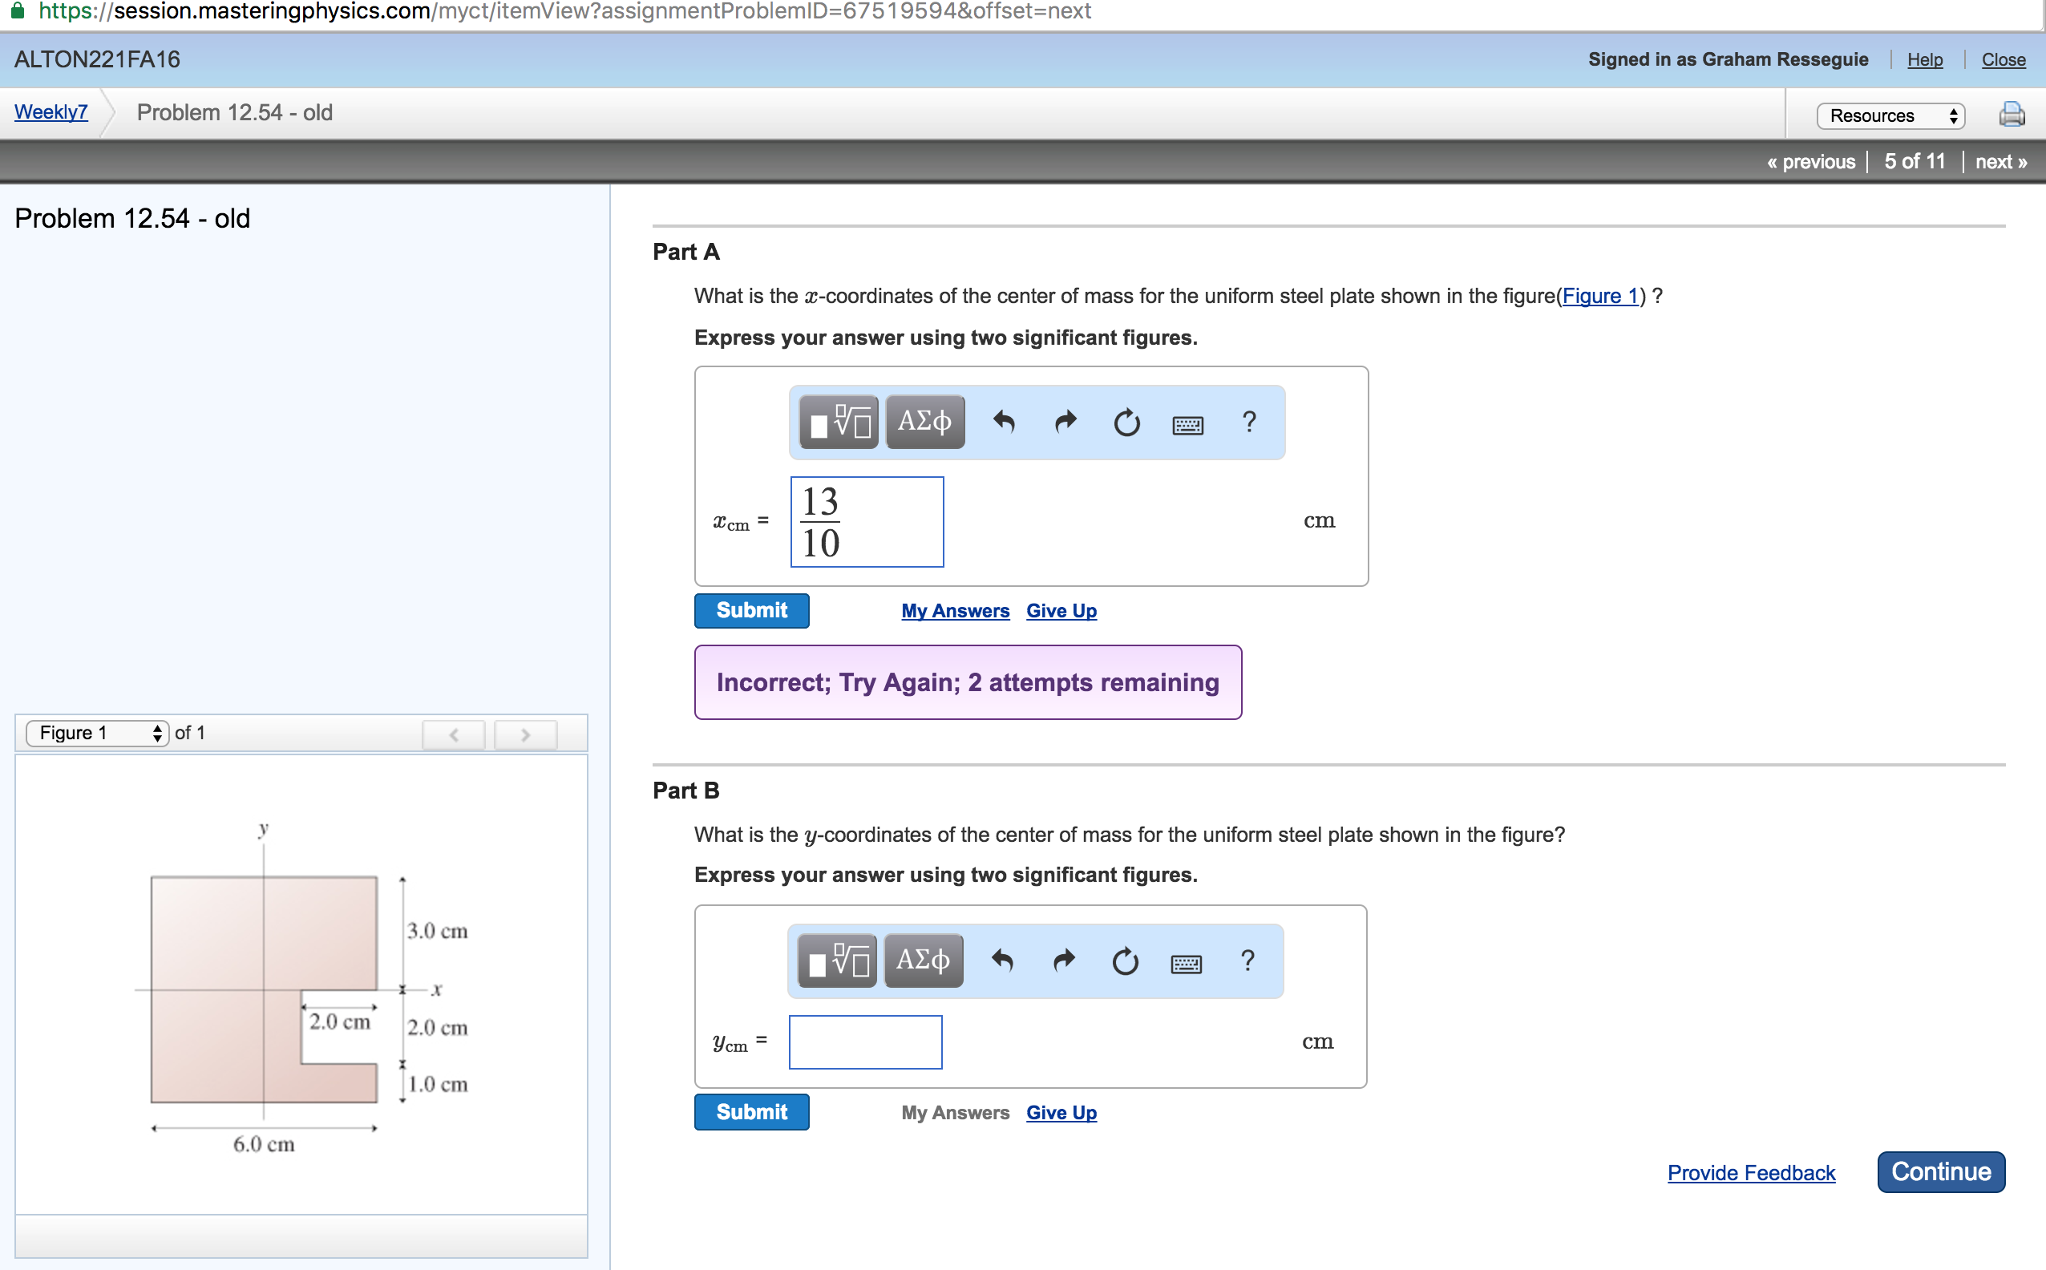Reset the Part B answer with circular arrow
This screenshot has width=2046, height=1270.
click(x=1125, y=961)
